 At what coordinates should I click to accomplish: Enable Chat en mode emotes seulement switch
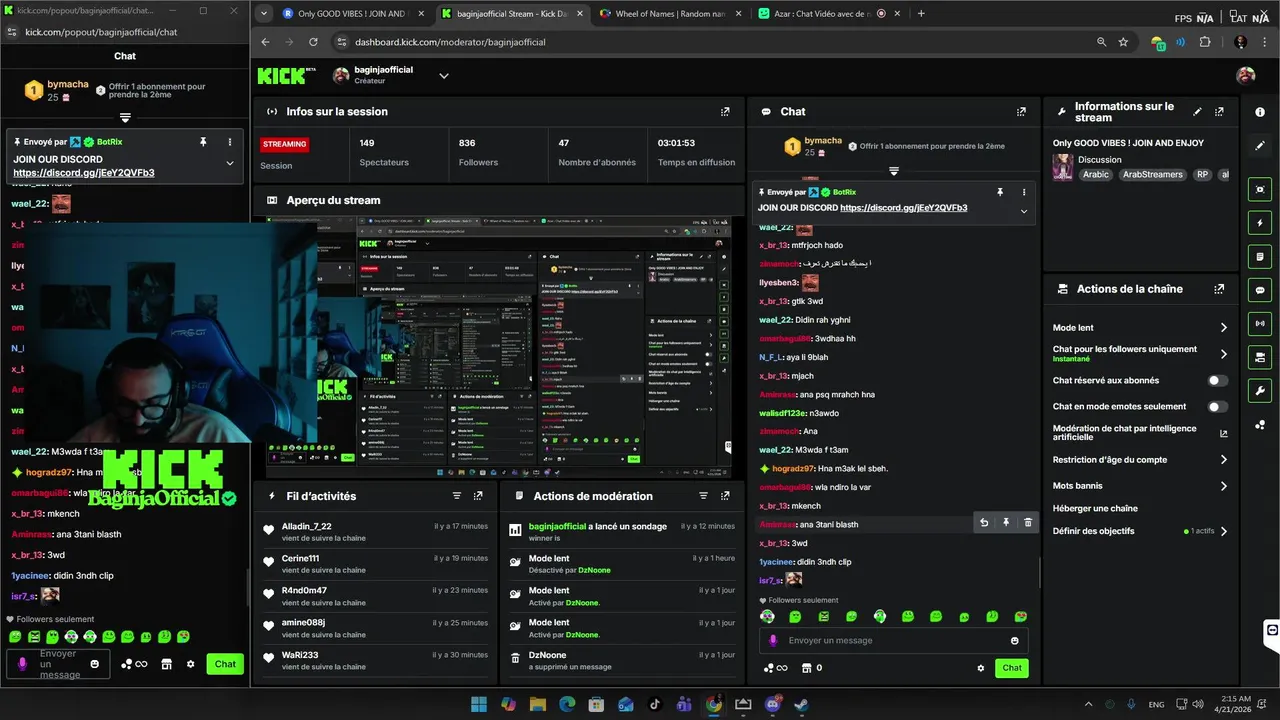coord(1217,407)
